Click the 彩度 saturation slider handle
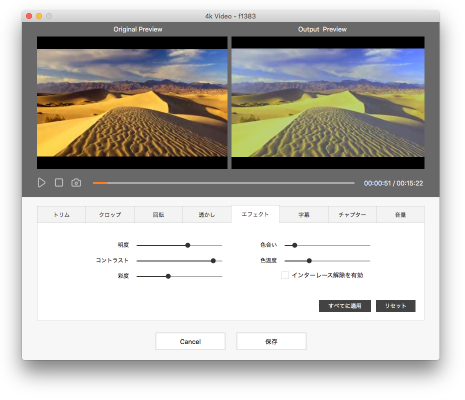This screenshot has width=465, height=400. (168, 276)
